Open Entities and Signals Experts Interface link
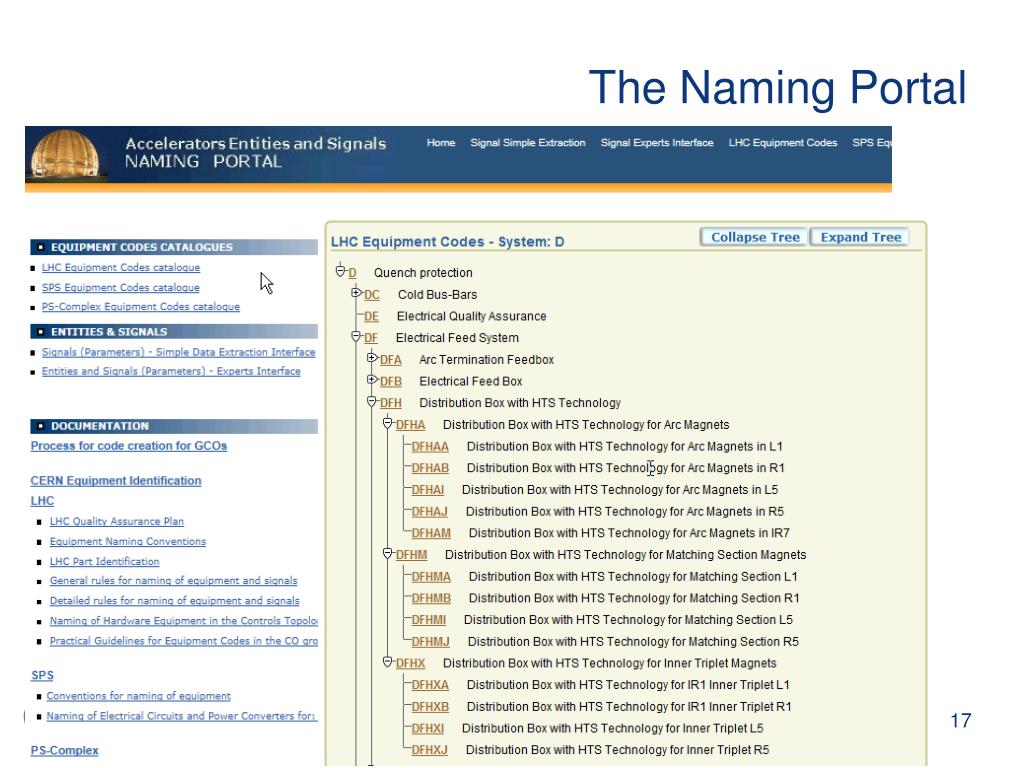The height and width of the screenshot is (768, 1024). click(x=171, y=371)
